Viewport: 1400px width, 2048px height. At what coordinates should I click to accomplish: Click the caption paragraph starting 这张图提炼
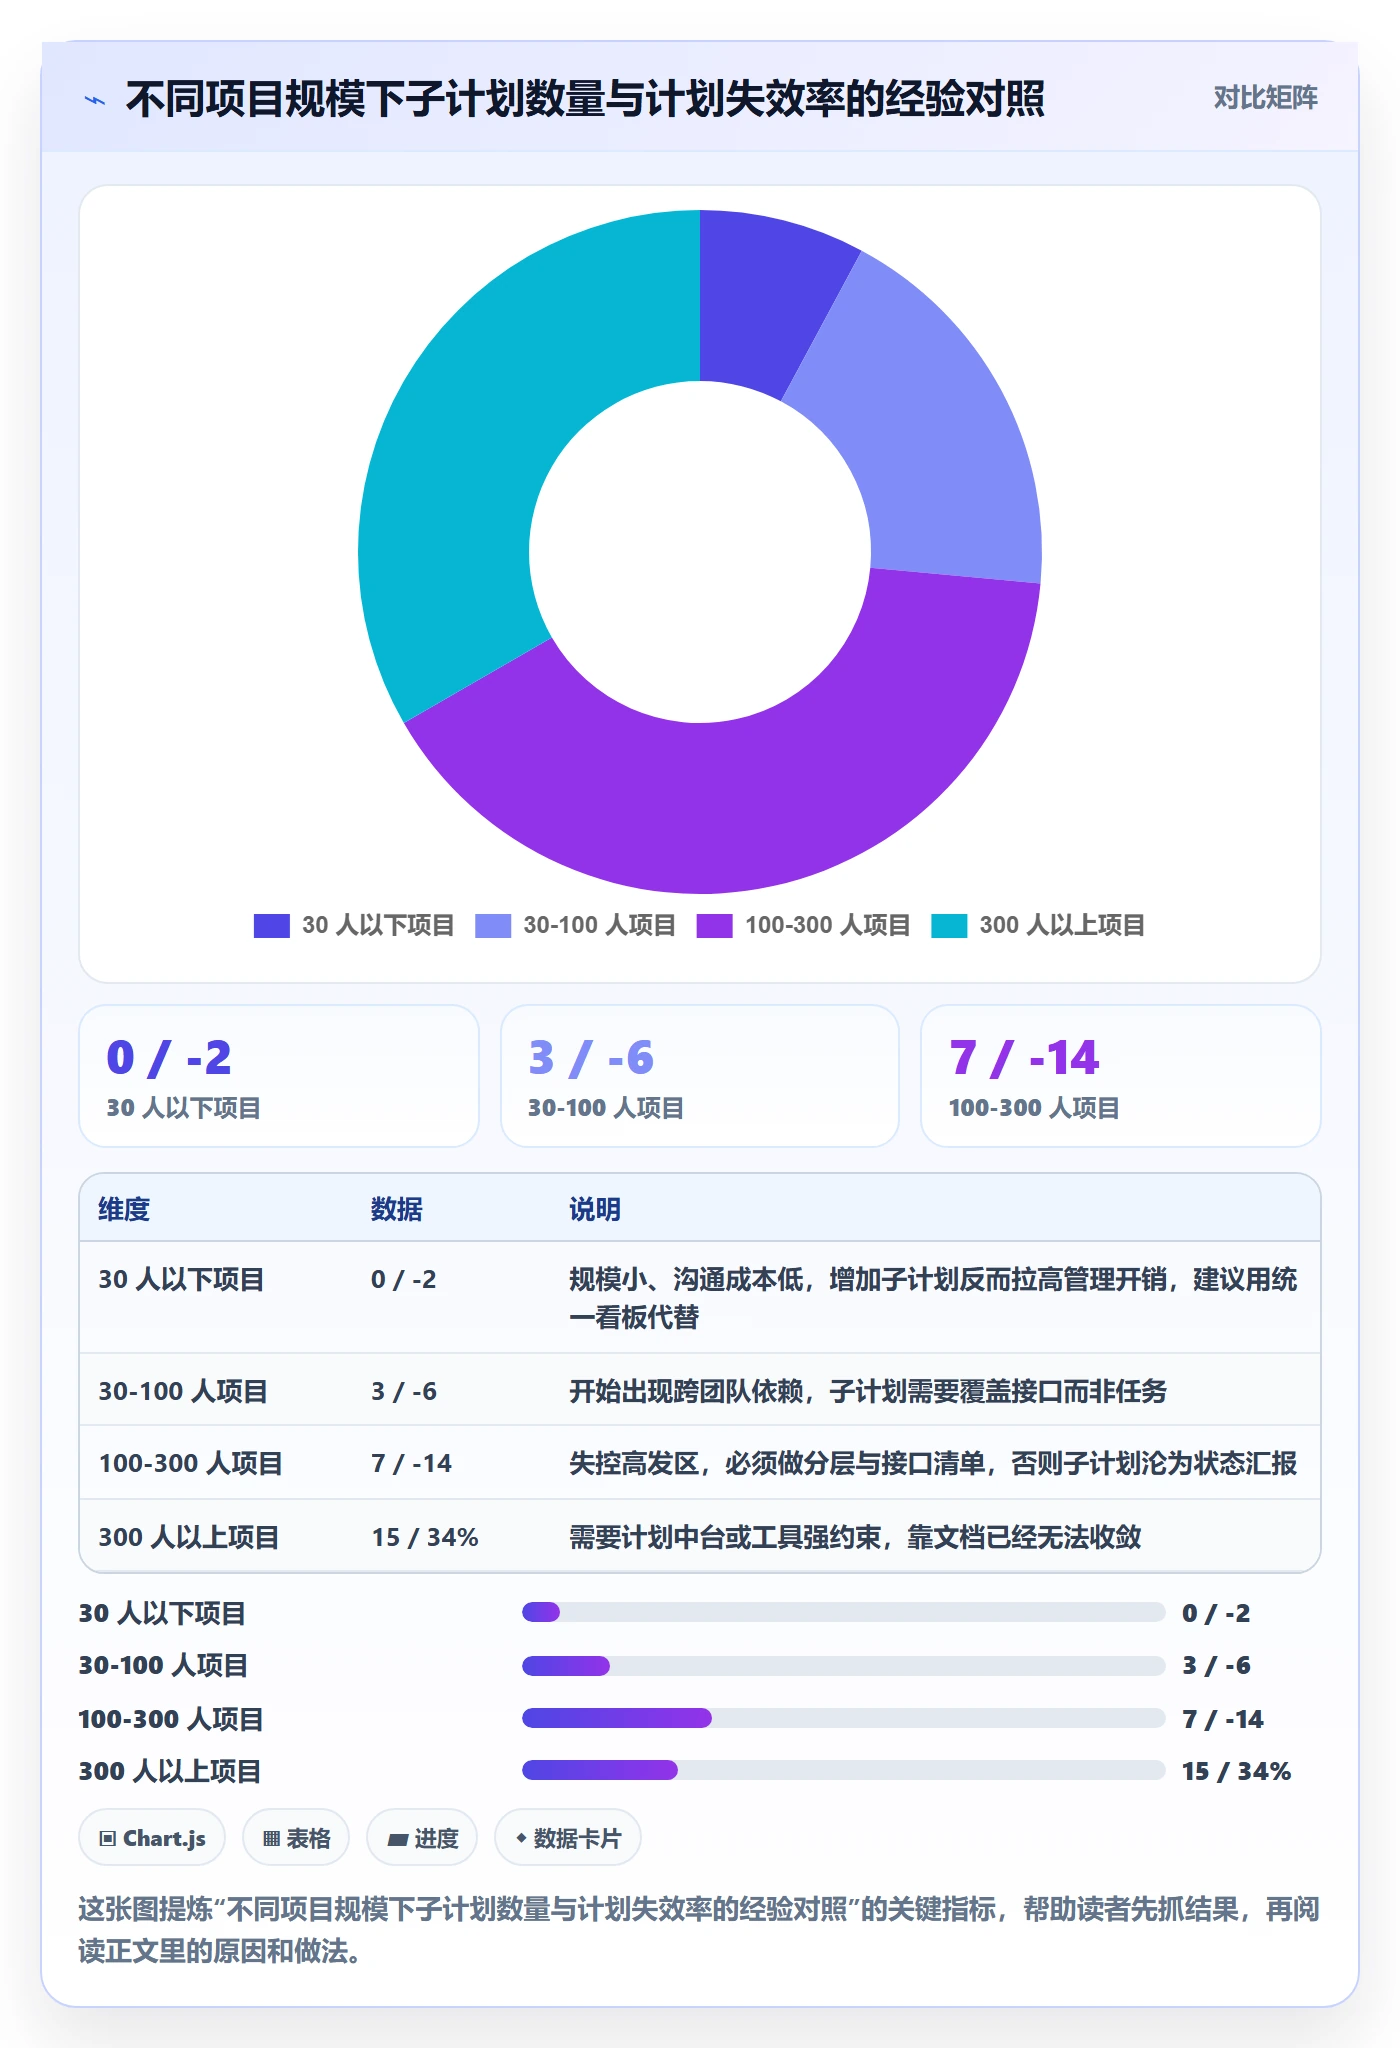tap(699, 1930)
